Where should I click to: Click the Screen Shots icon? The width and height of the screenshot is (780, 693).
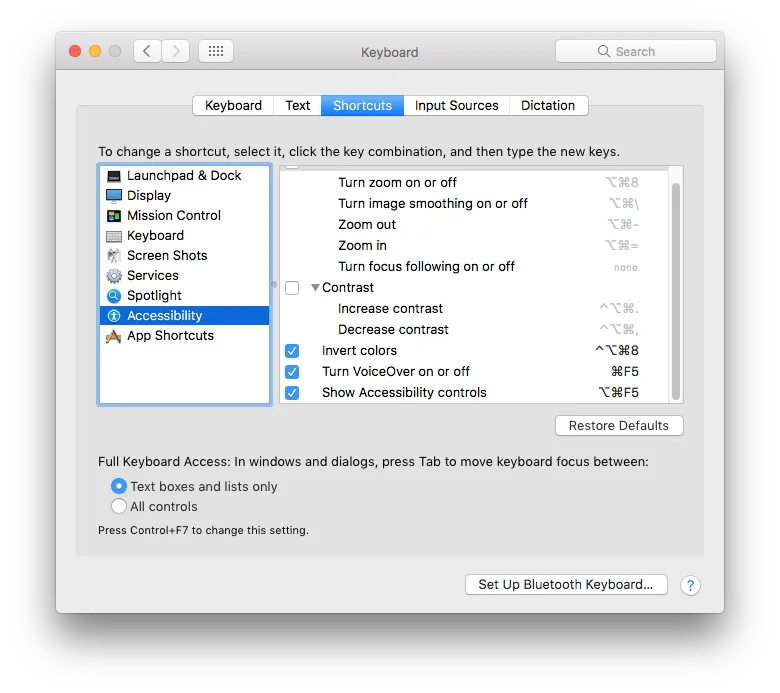114,256
